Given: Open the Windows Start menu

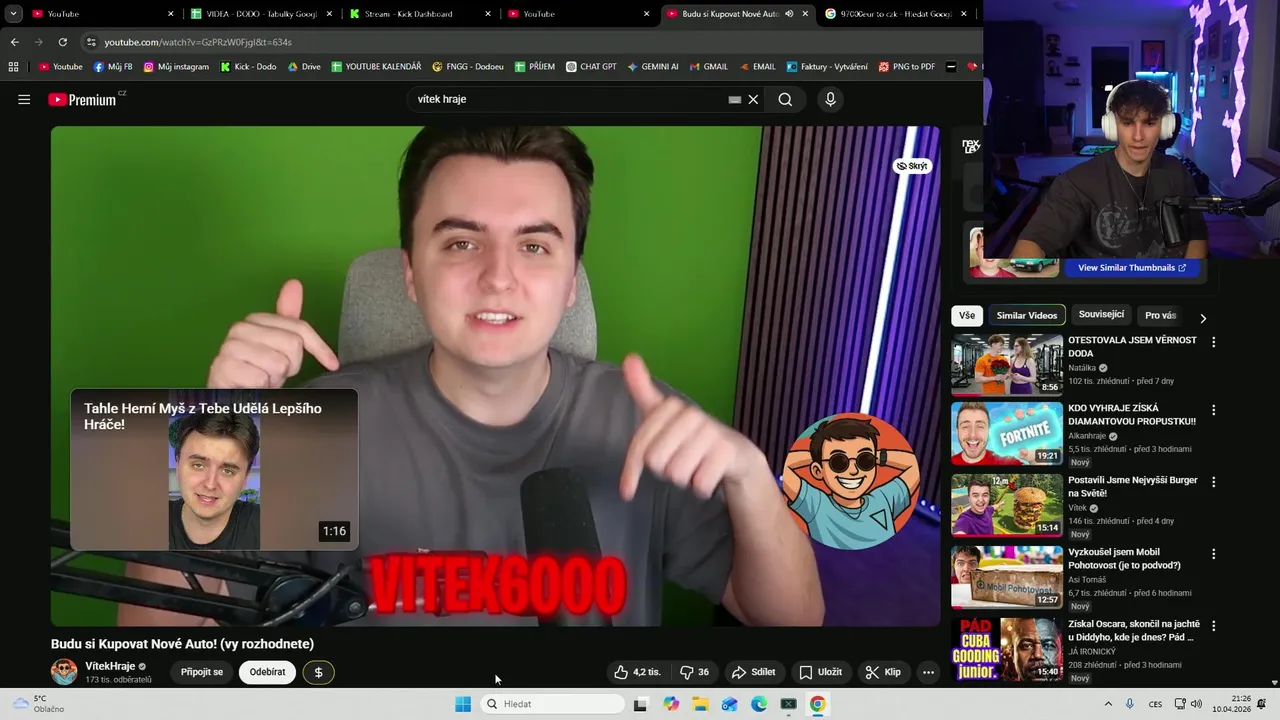Looking at the screenshot, I should pos(463,704).
